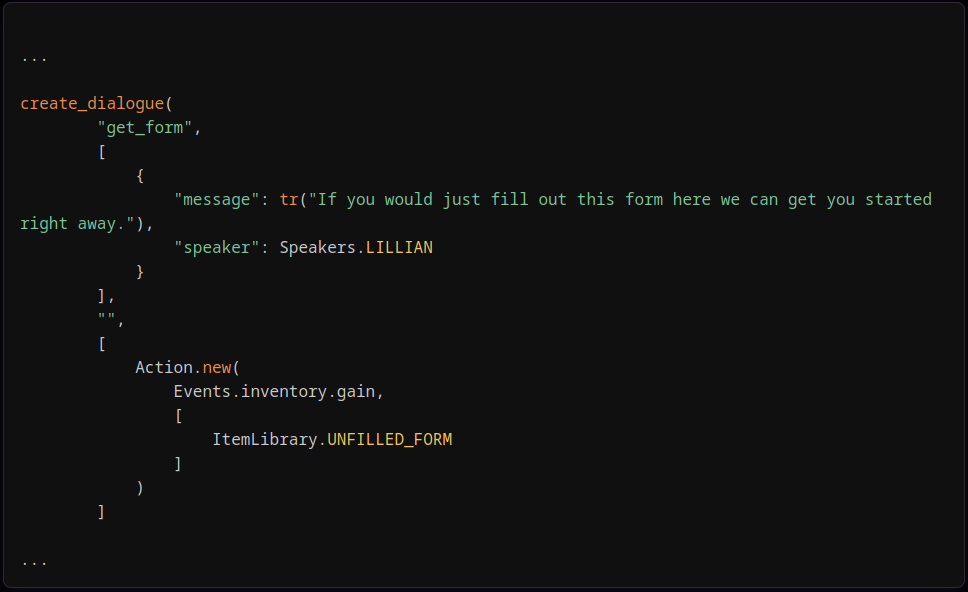Click the create_dialogue function name

[x=92, y=104]
